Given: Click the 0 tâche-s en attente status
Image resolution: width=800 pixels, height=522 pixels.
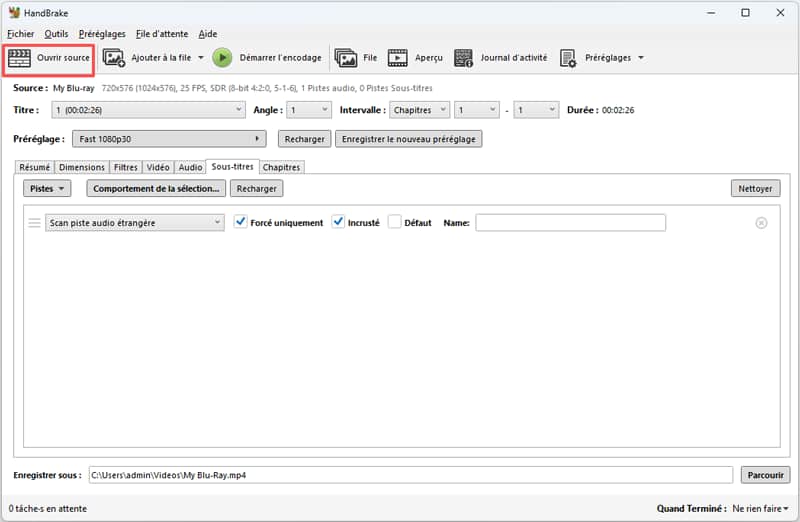Looking at the screenshot, I should click(47, 509).
